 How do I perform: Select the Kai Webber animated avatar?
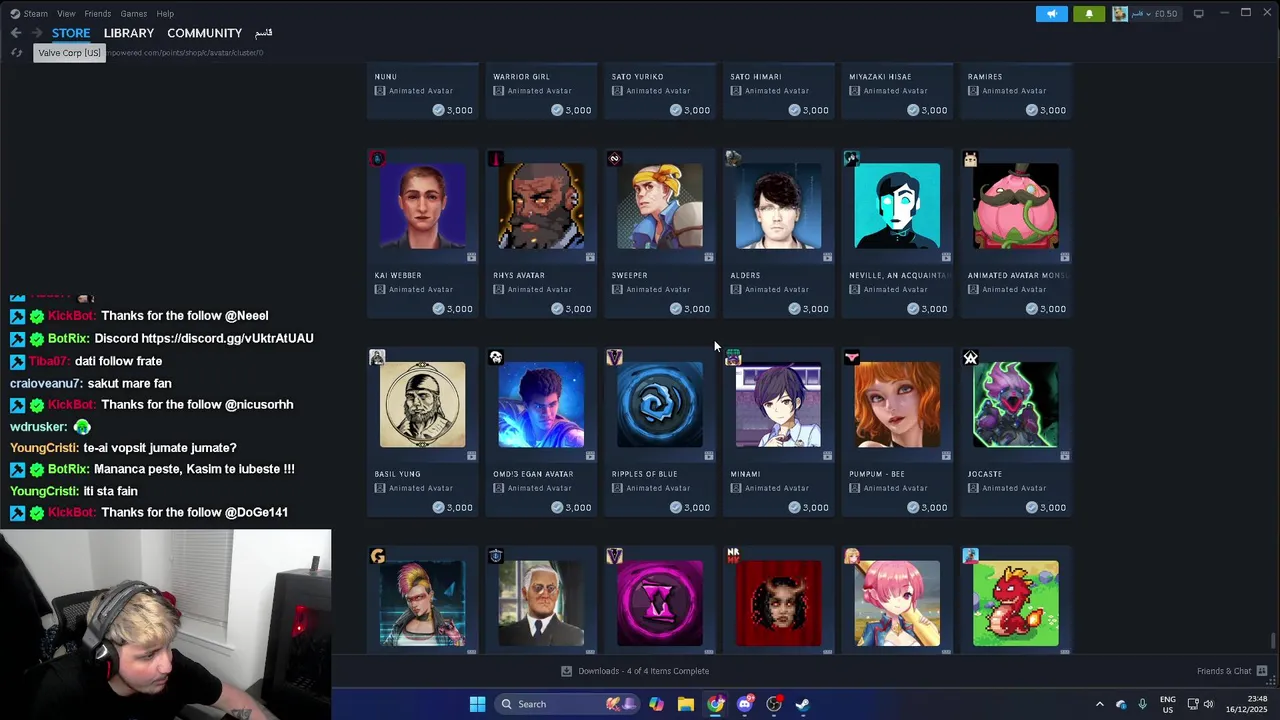(x=422, y=206)
